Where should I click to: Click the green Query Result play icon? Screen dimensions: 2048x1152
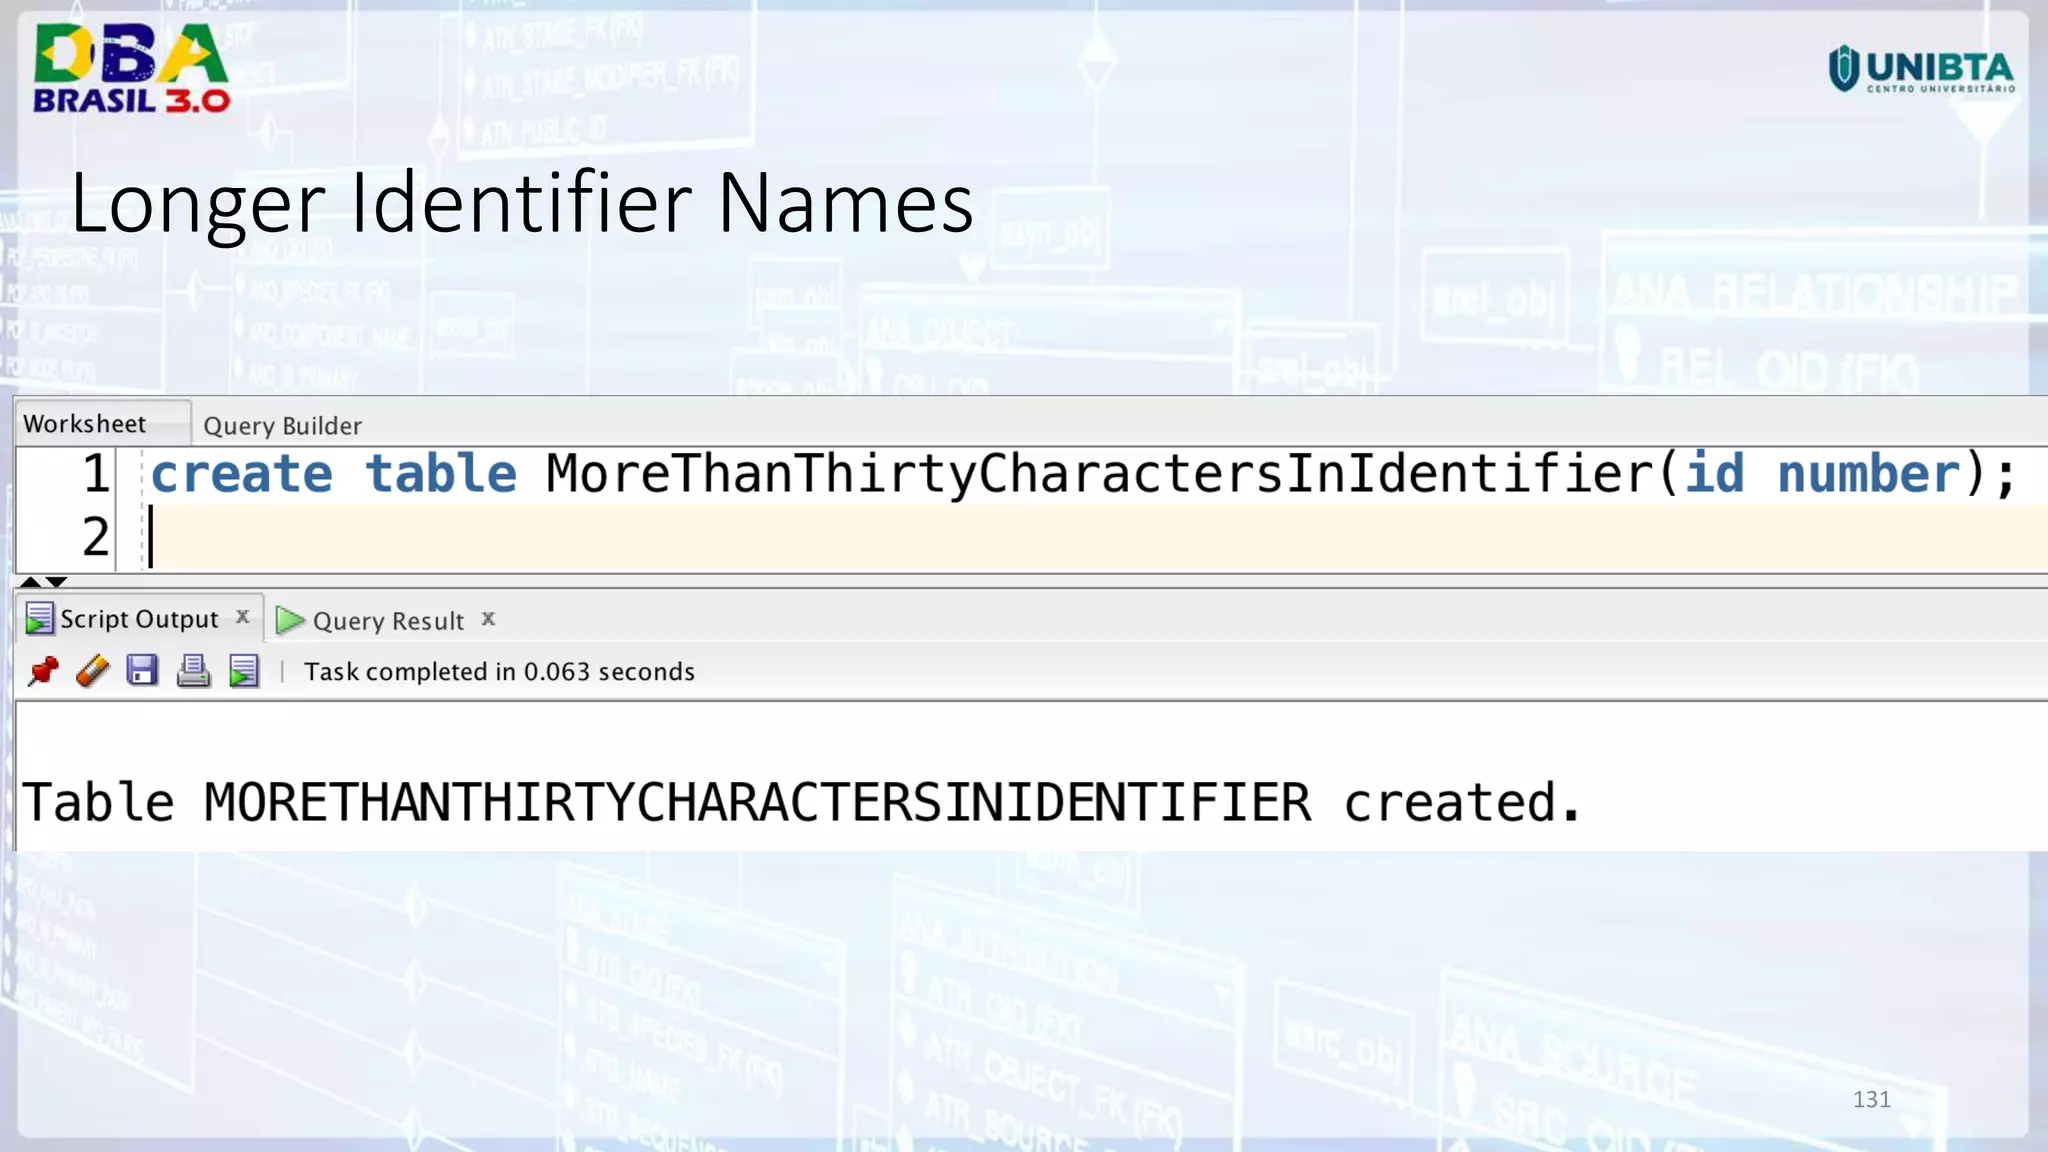pos(290,620)
